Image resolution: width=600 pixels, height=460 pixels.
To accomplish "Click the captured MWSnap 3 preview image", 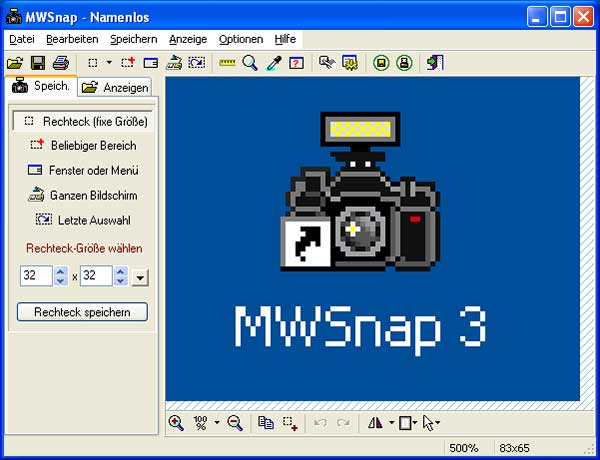I will [373, 239].
